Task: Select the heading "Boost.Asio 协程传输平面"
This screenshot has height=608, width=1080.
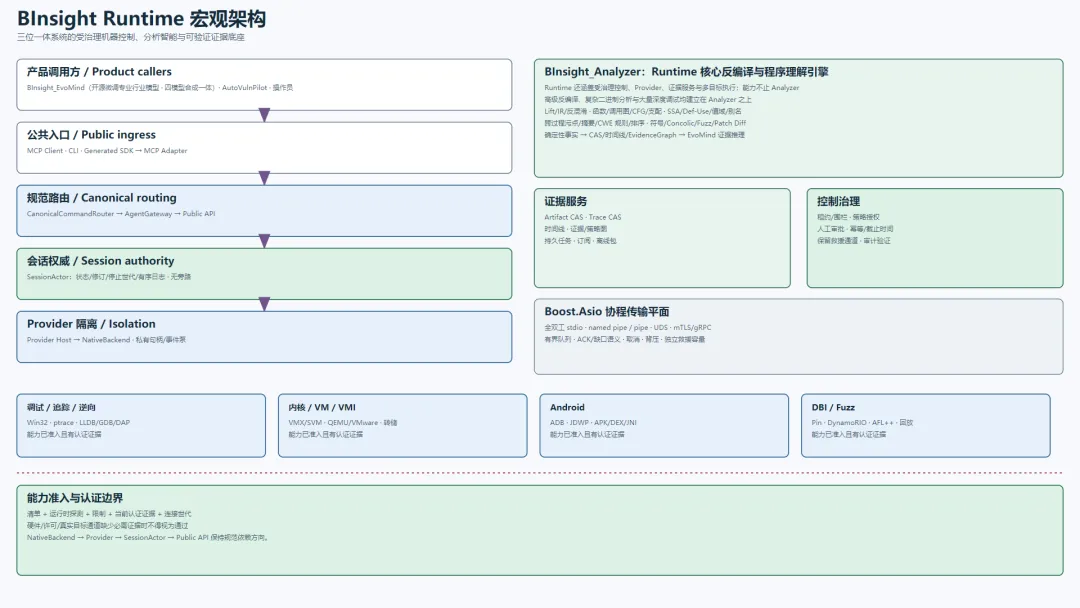Action: click(607, 312)
